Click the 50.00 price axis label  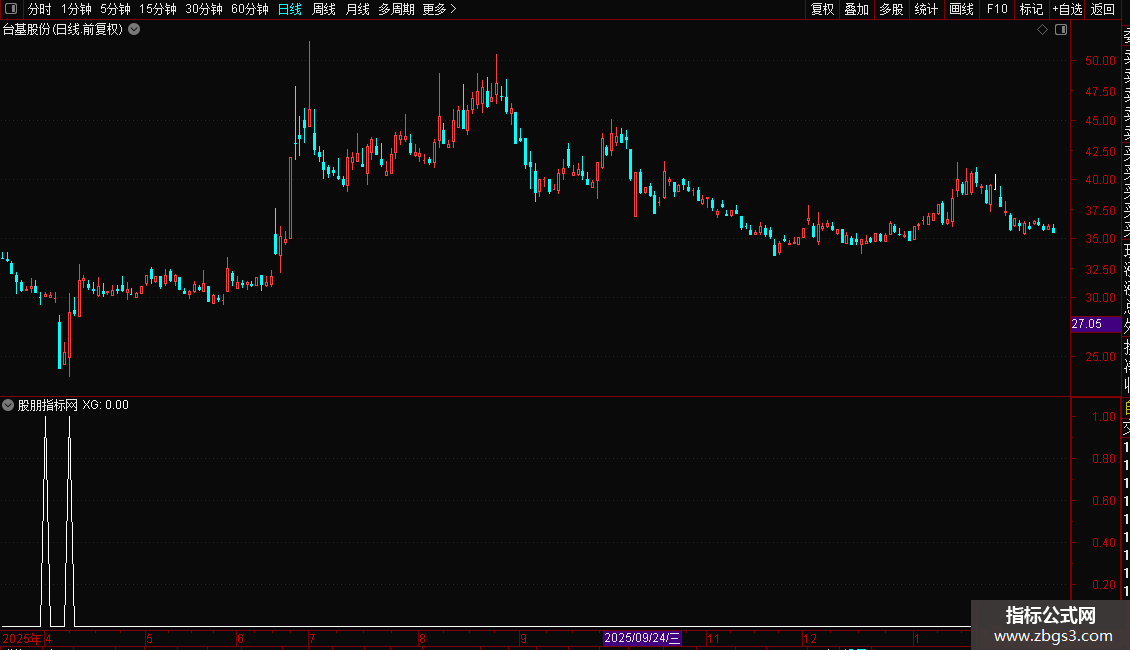pos(1100,61)
